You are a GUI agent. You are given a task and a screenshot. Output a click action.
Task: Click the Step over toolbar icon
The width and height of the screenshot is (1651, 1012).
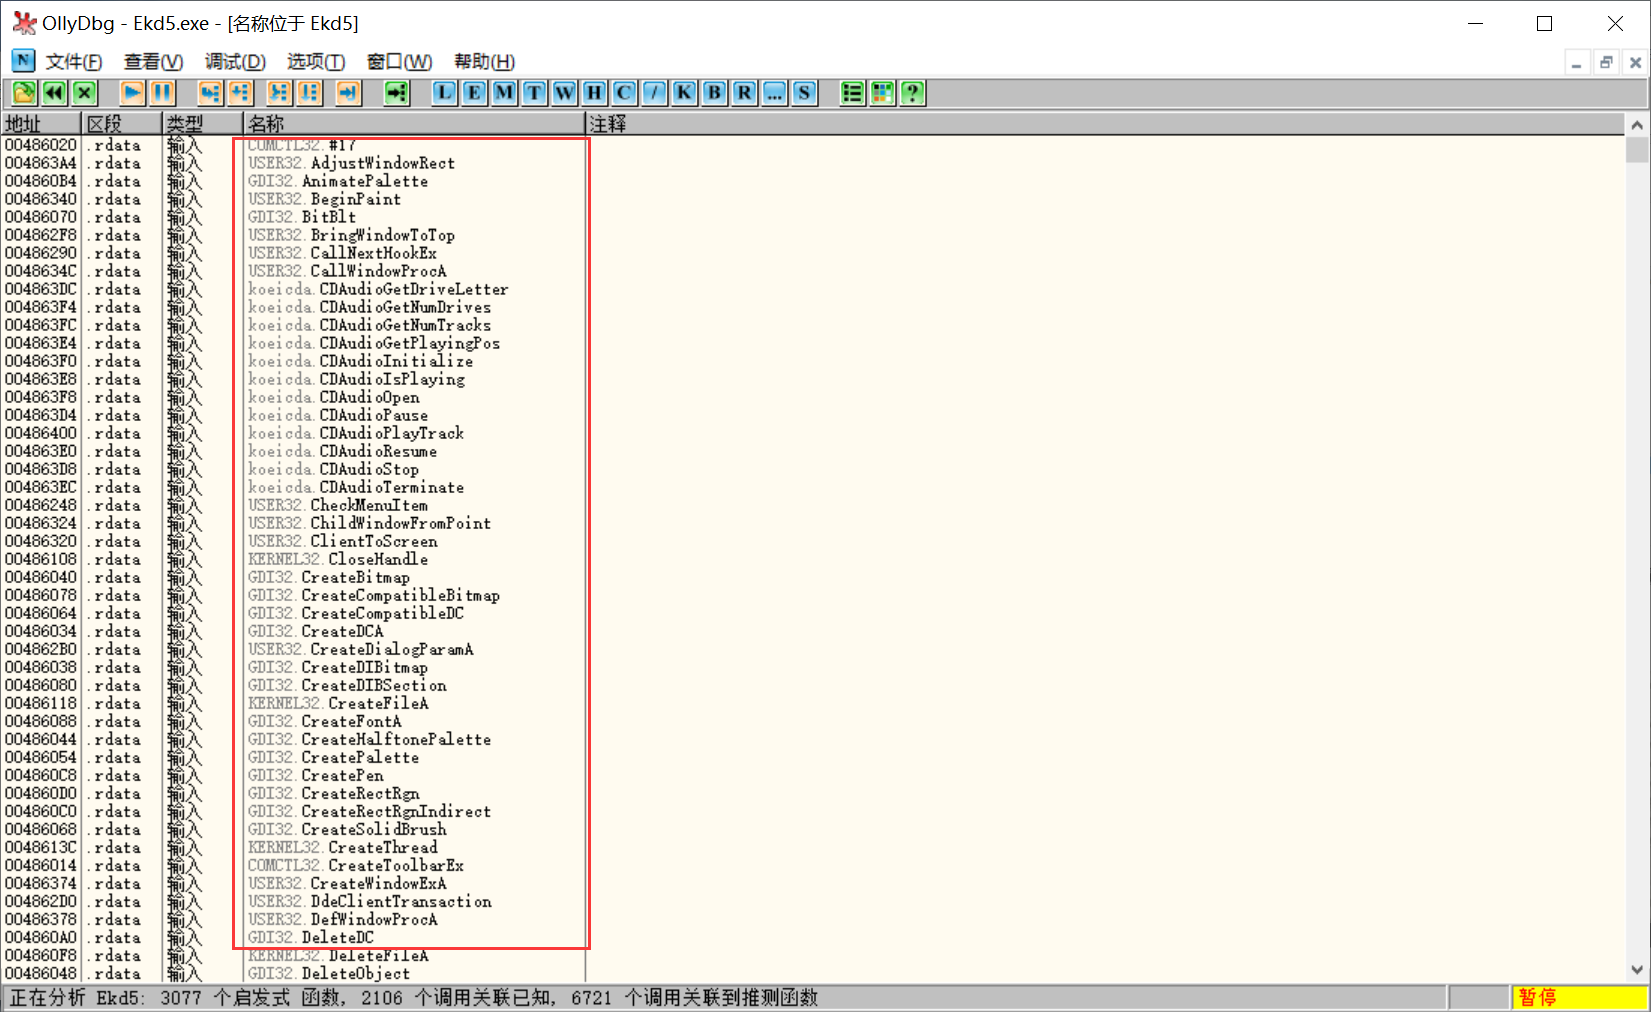(240, 93)
